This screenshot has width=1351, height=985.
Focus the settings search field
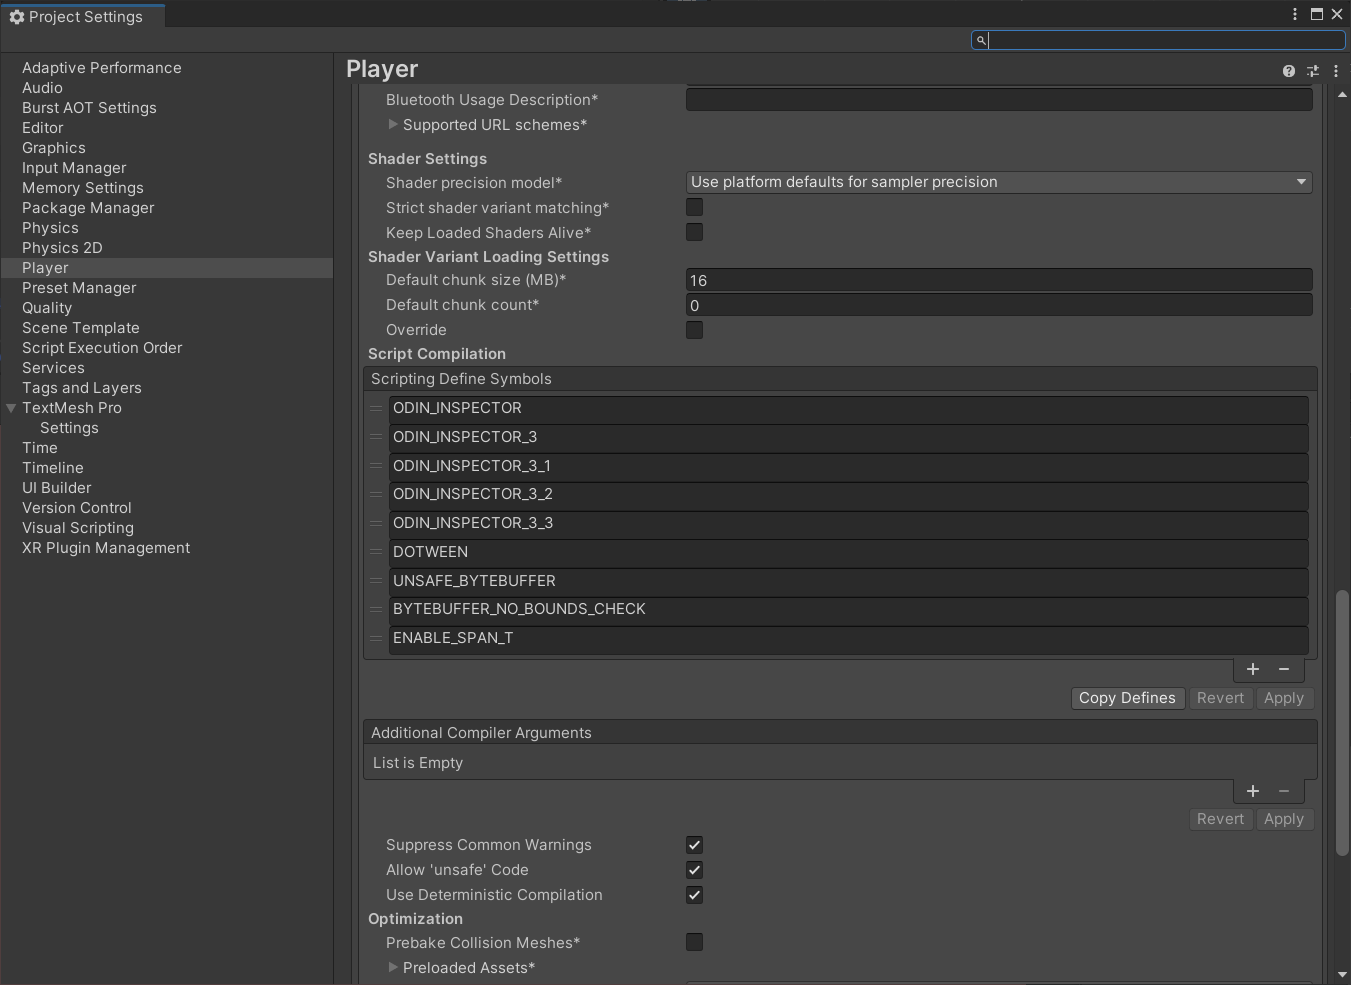pos(1158,40)
